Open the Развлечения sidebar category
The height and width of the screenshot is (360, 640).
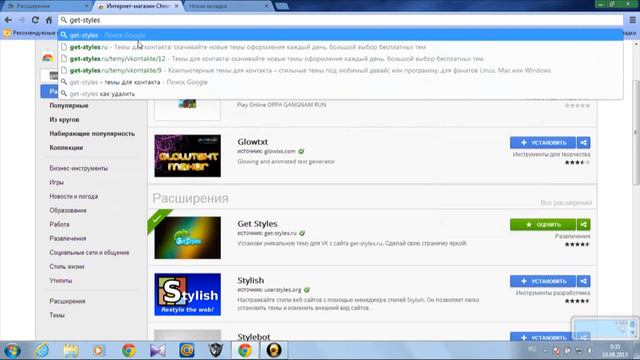(x=68, y=238)
